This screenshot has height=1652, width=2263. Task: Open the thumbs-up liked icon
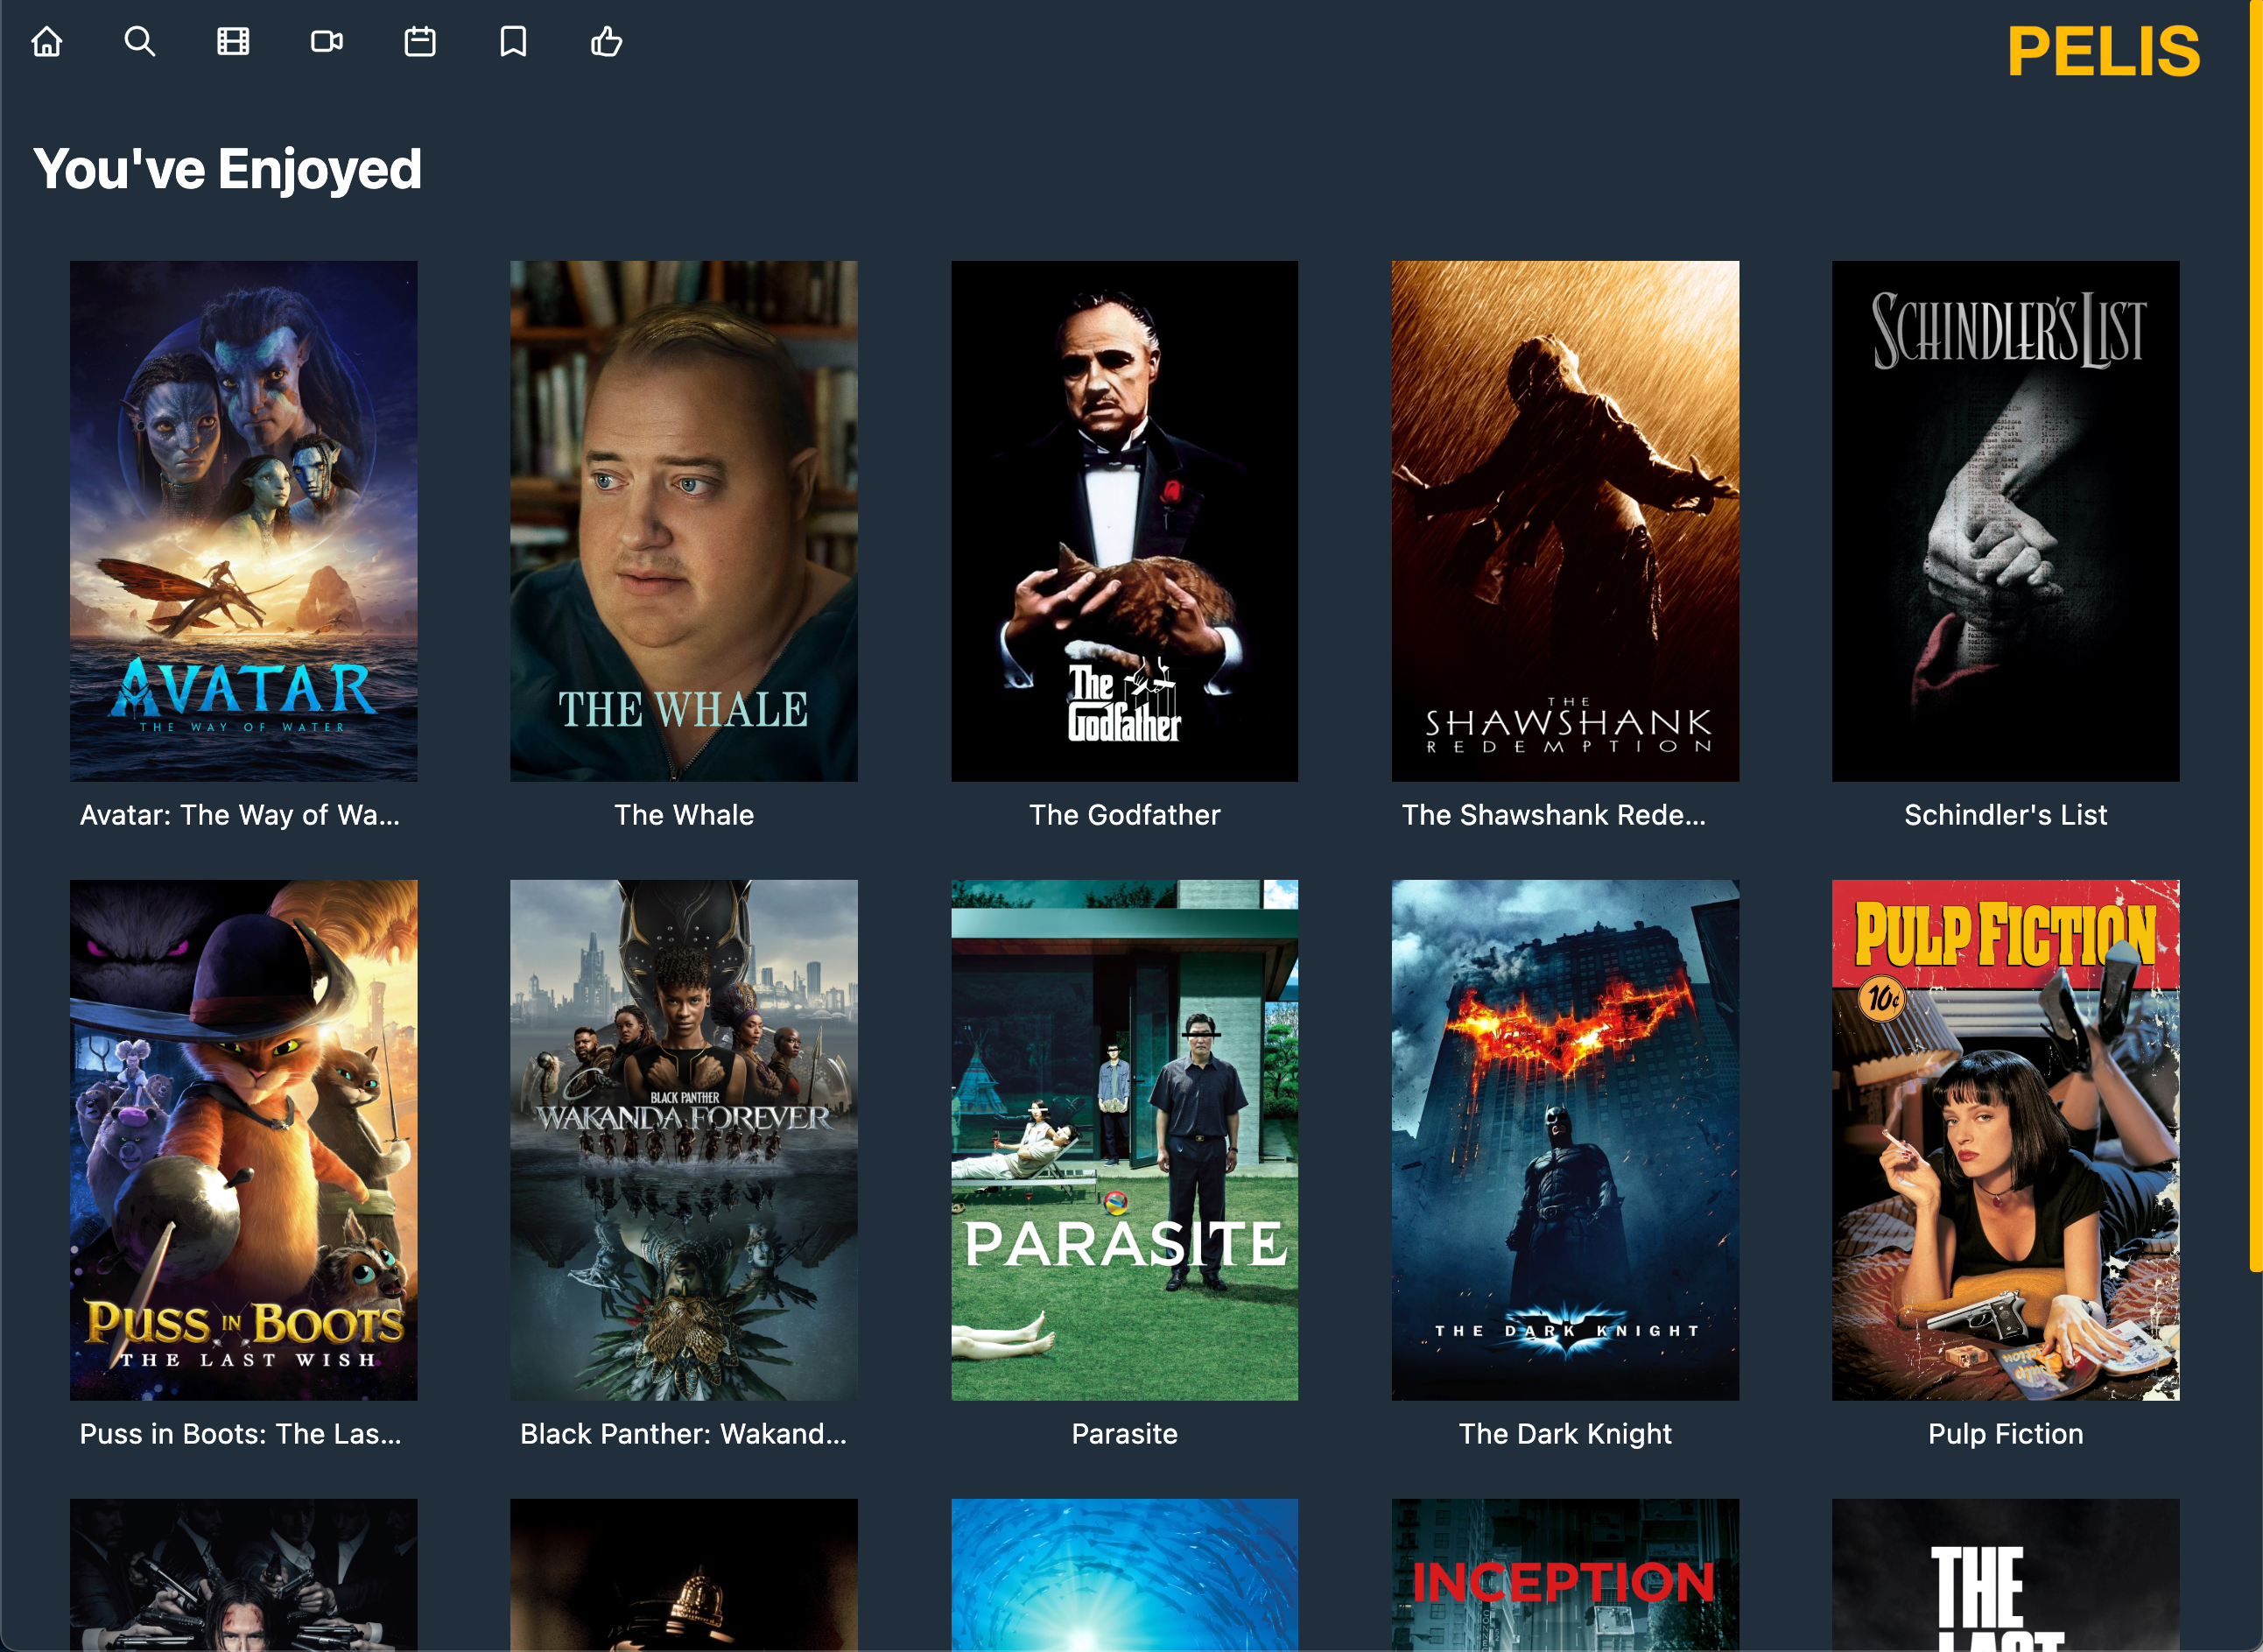click(x=607, y=42)
